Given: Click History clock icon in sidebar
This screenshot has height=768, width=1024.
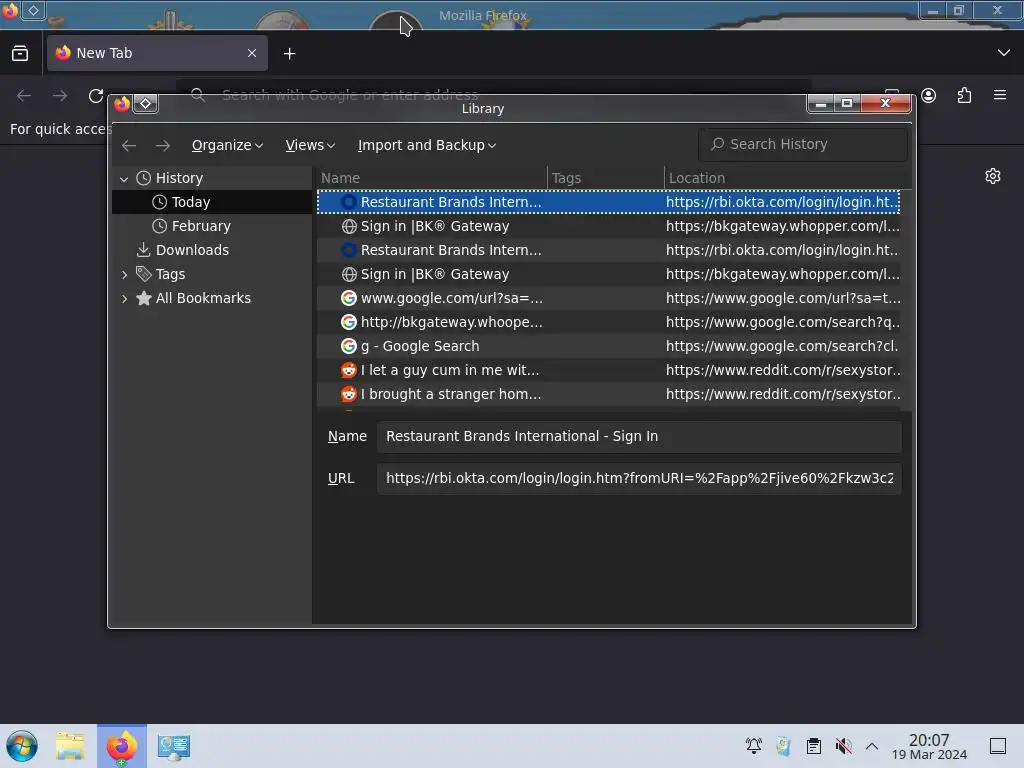Looking at the screenshot, I should [x=144, y=178].
